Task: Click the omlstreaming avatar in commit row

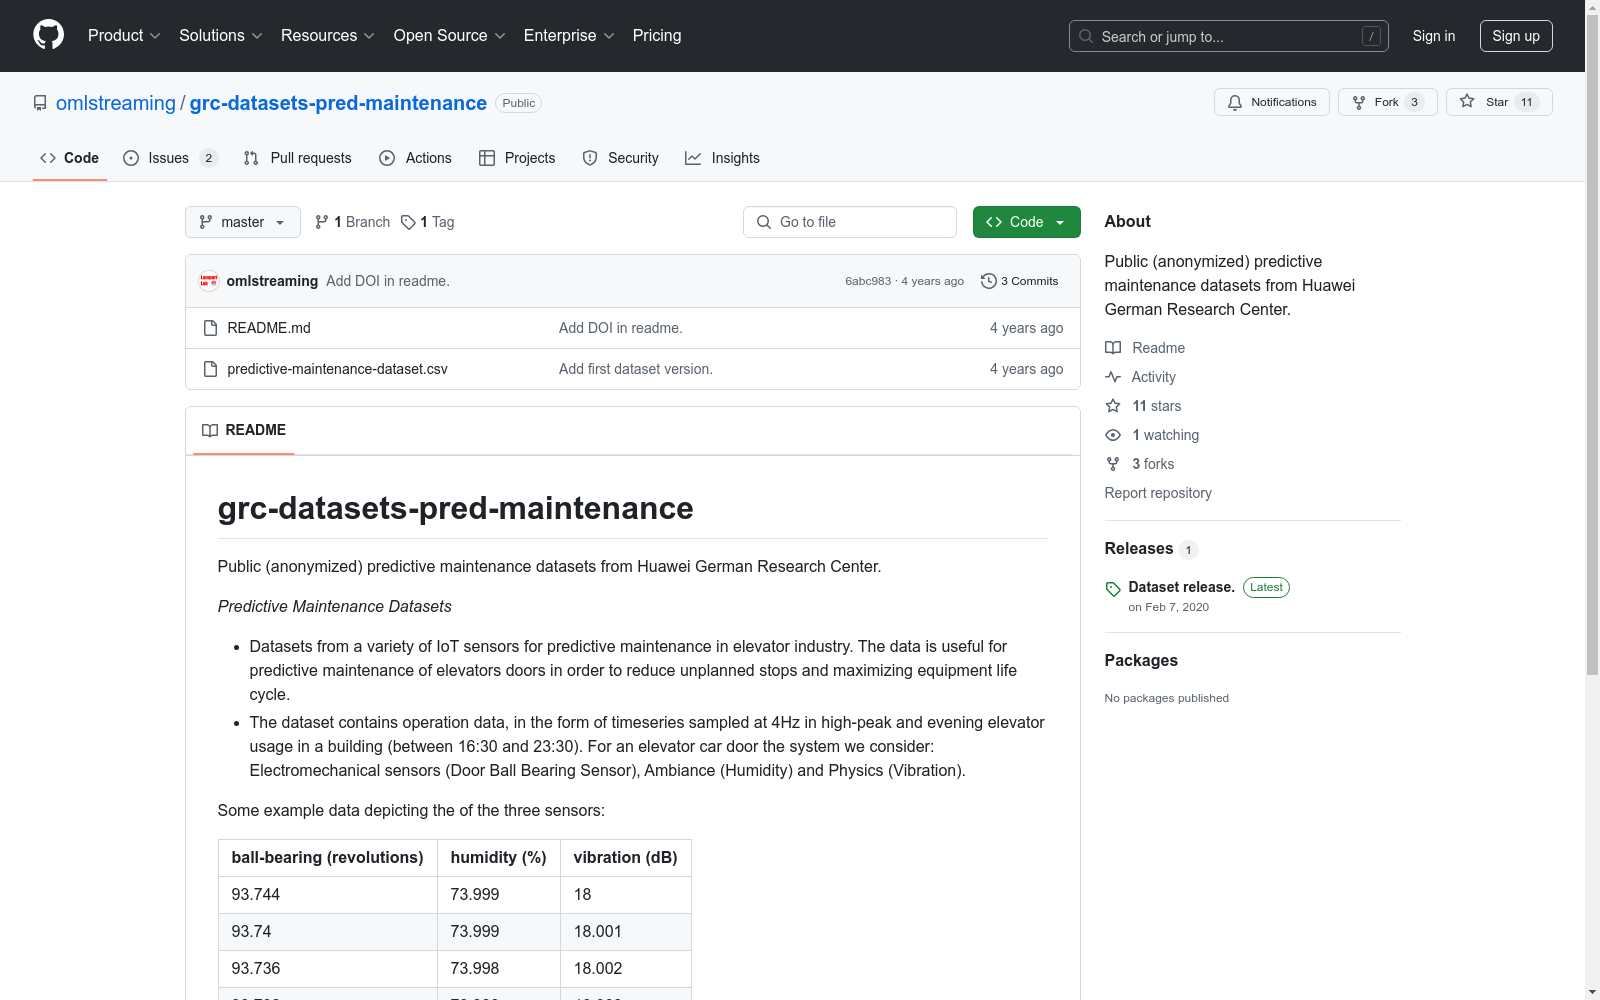Action: point(209,281)
